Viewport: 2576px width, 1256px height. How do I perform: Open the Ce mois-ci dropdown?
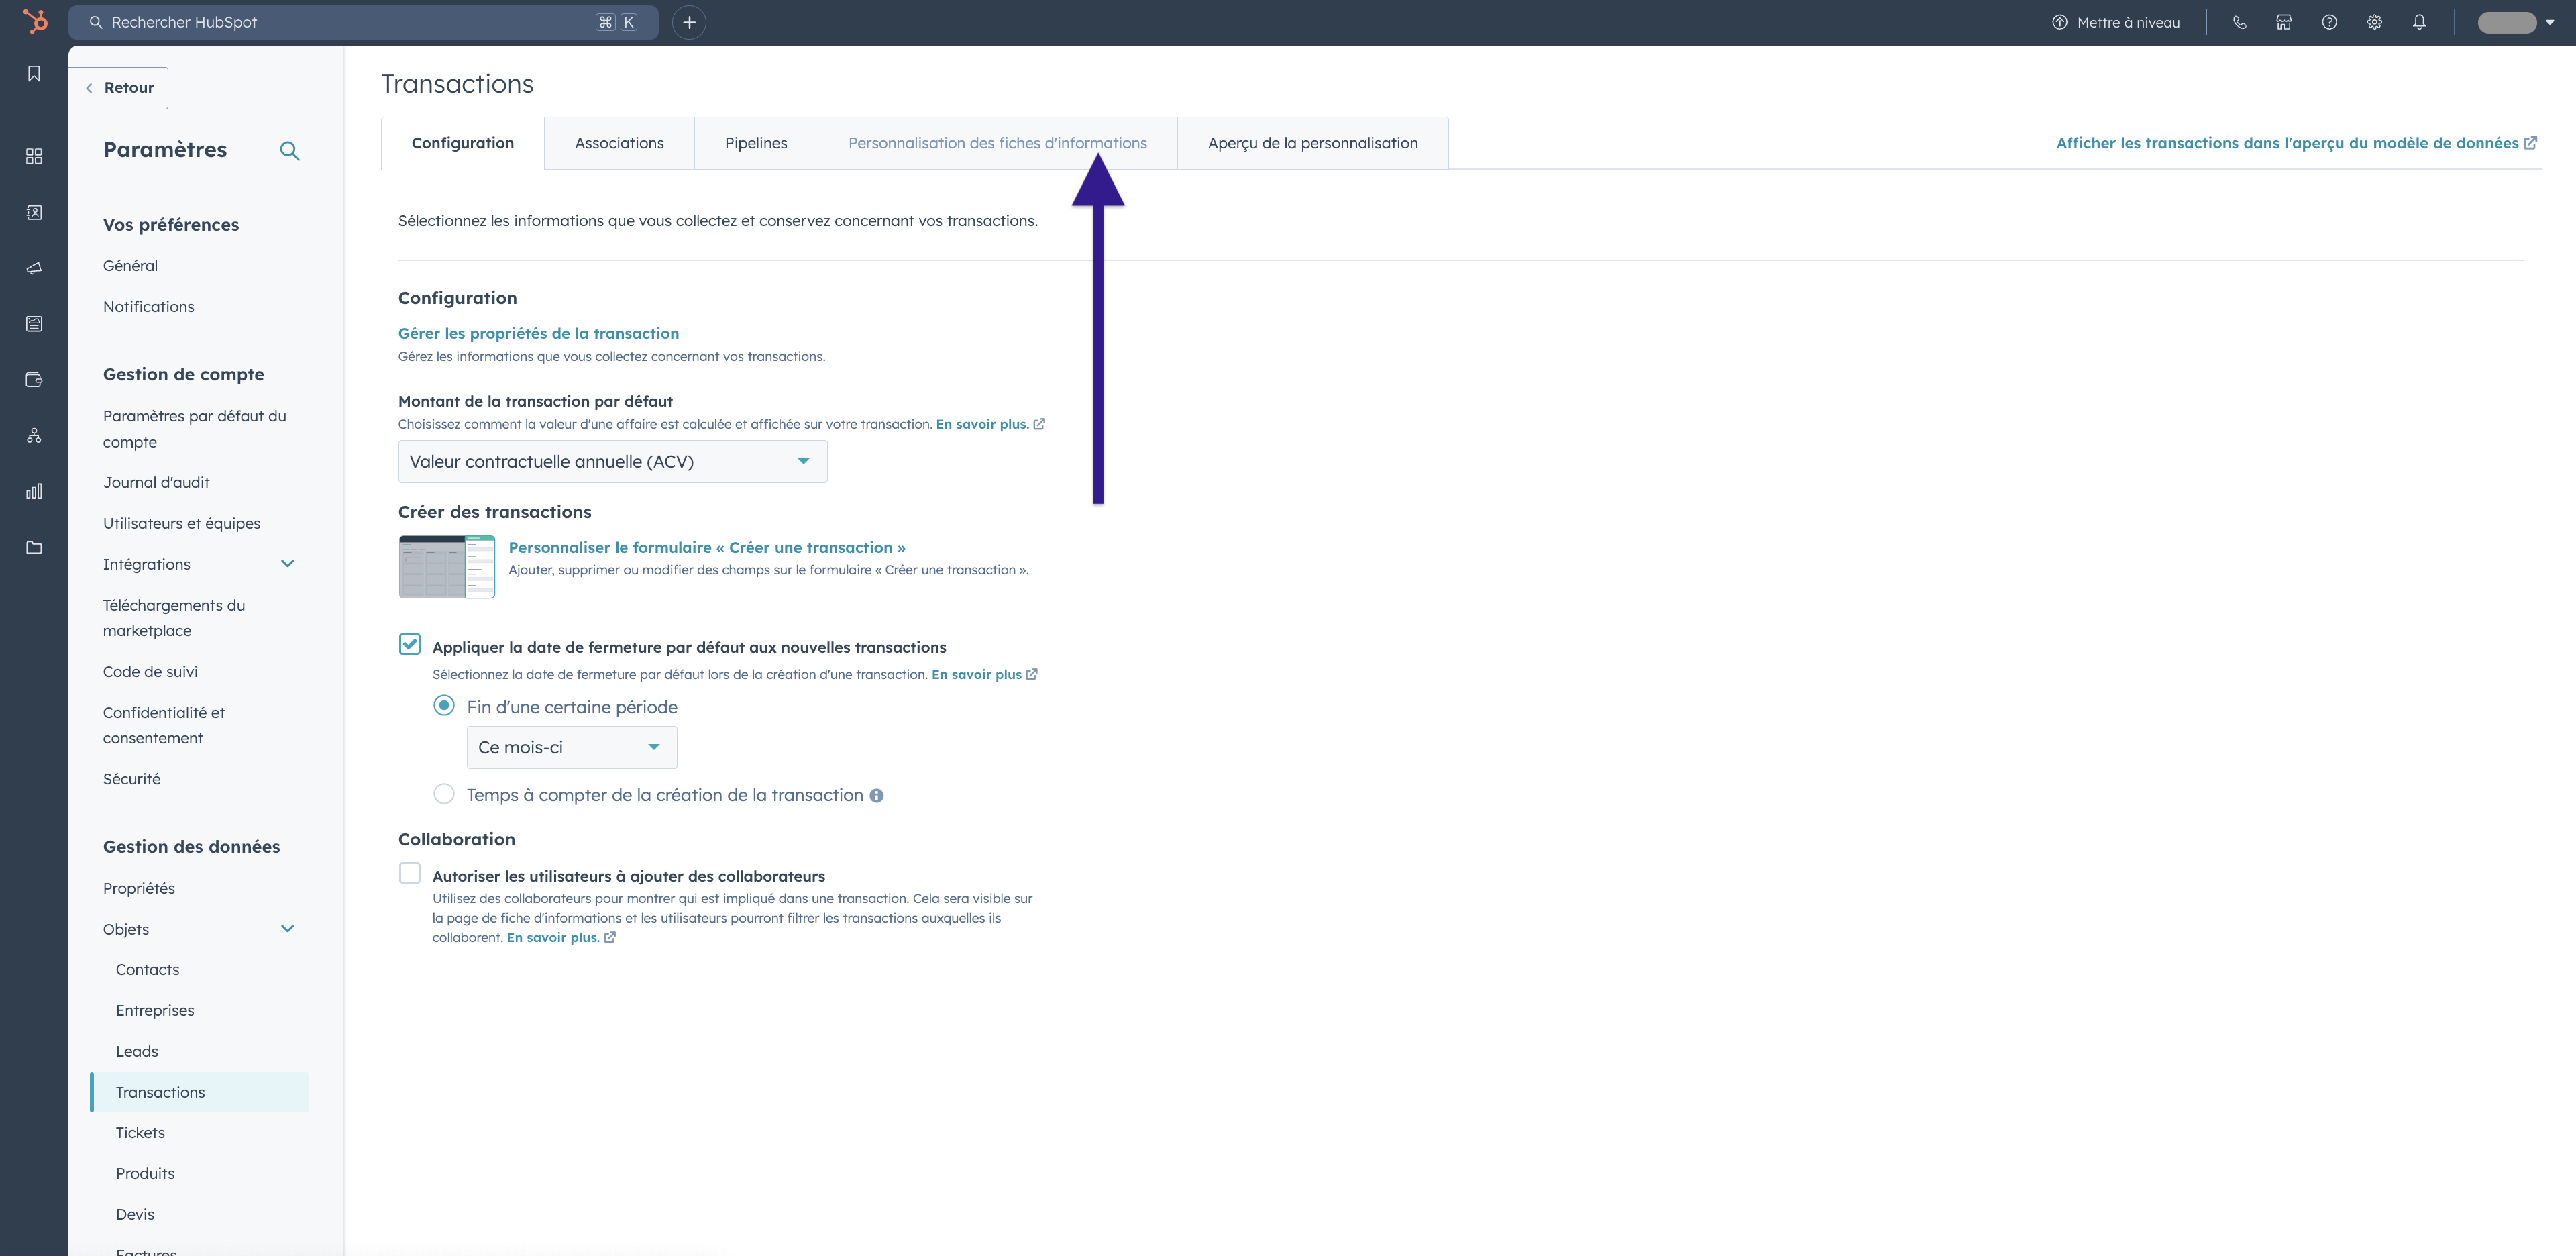click(571, 747)
